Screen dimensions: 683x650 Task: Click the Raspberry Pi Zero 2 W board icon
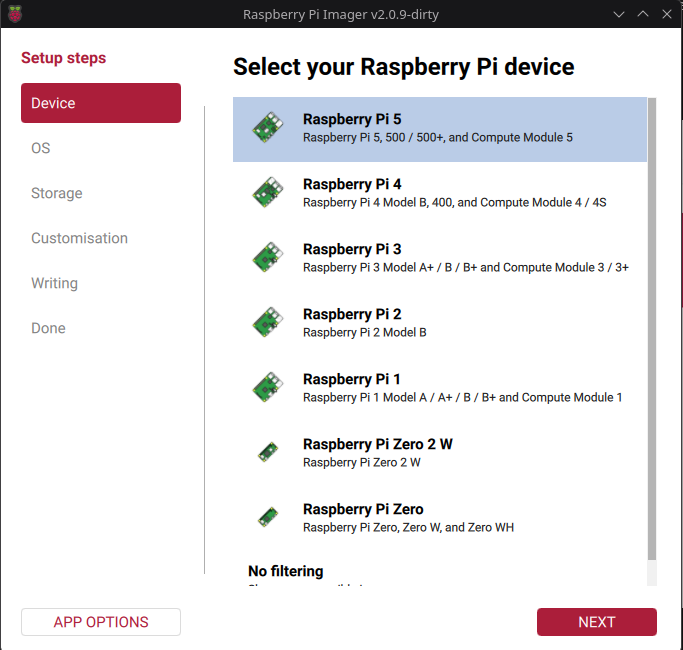(267, 452)
